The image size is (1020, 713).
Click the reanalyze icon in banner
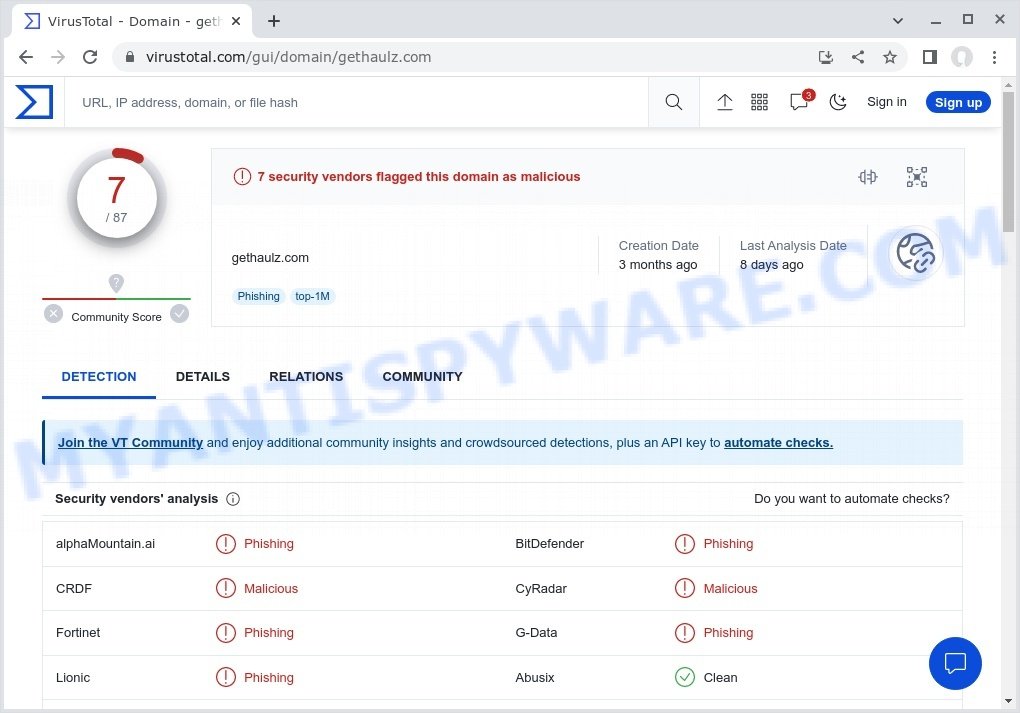click(868, 177)
